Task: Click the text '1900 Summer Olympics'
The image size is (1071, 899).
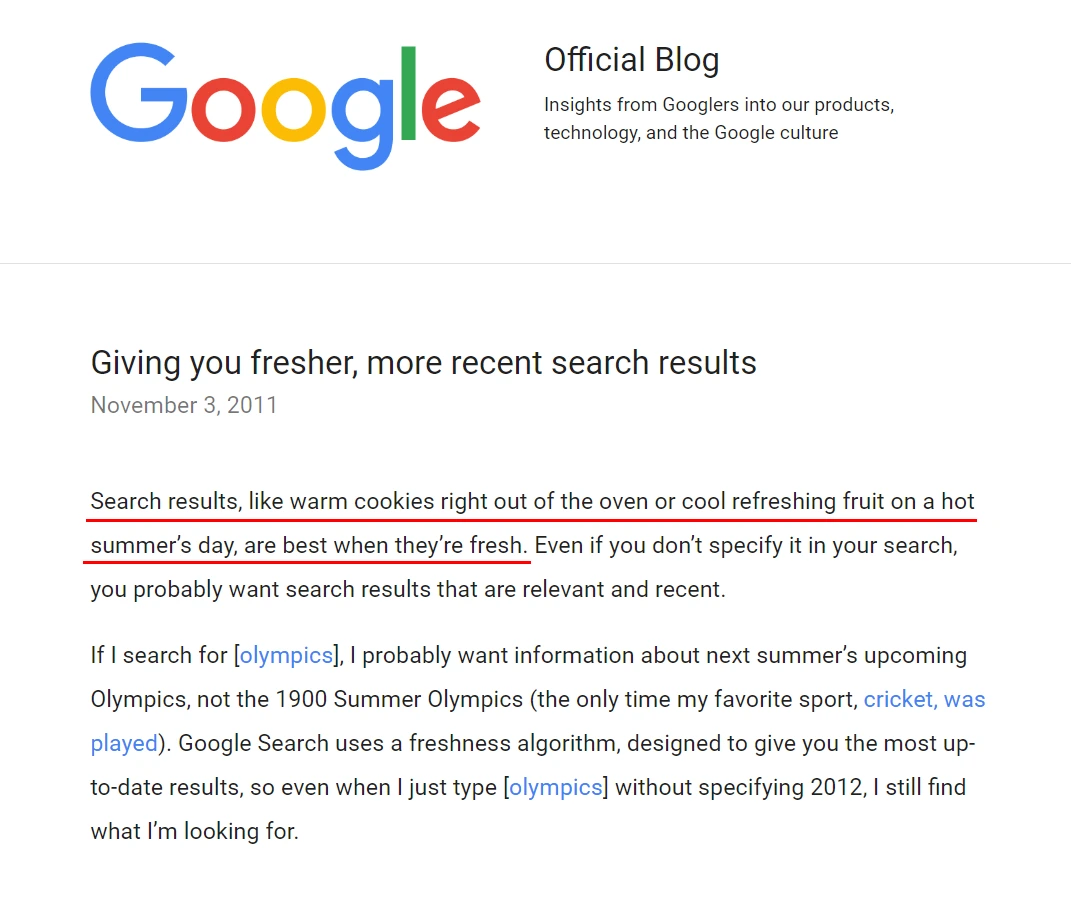Action: (x=400, y=700)
